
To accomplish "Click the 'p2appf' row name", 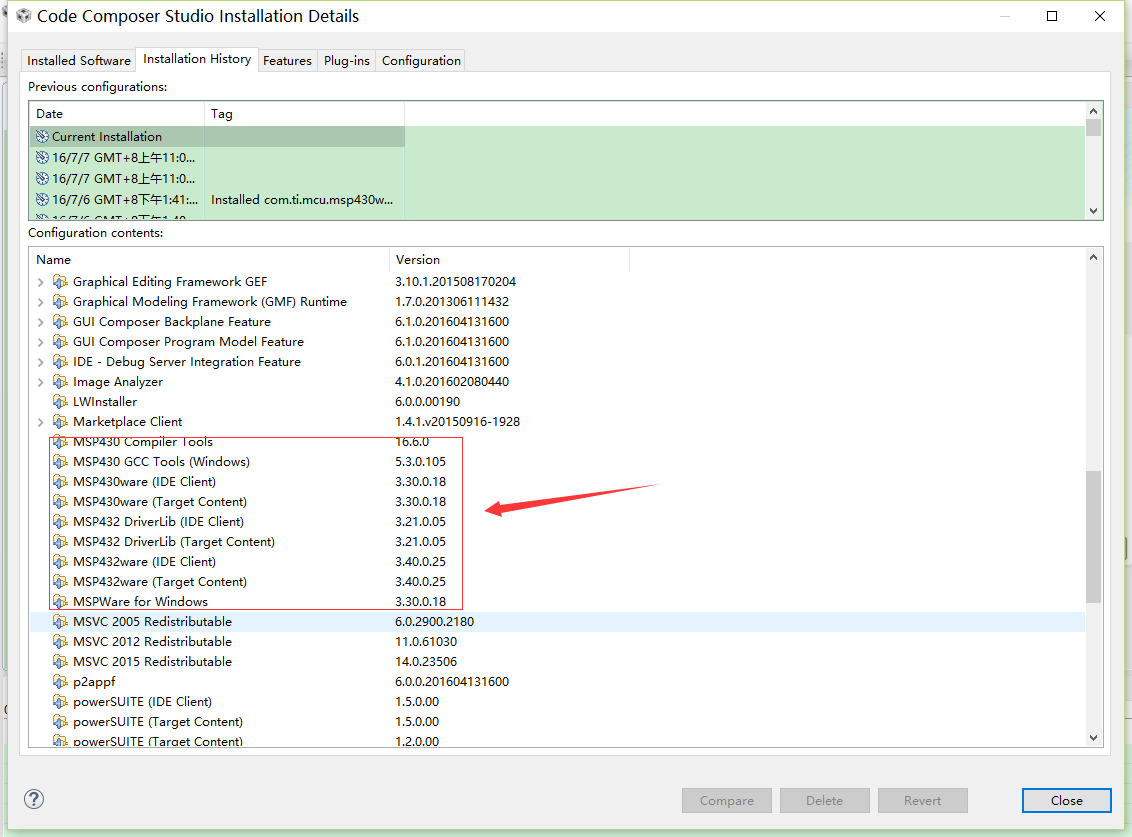I will tap(94, 682).
